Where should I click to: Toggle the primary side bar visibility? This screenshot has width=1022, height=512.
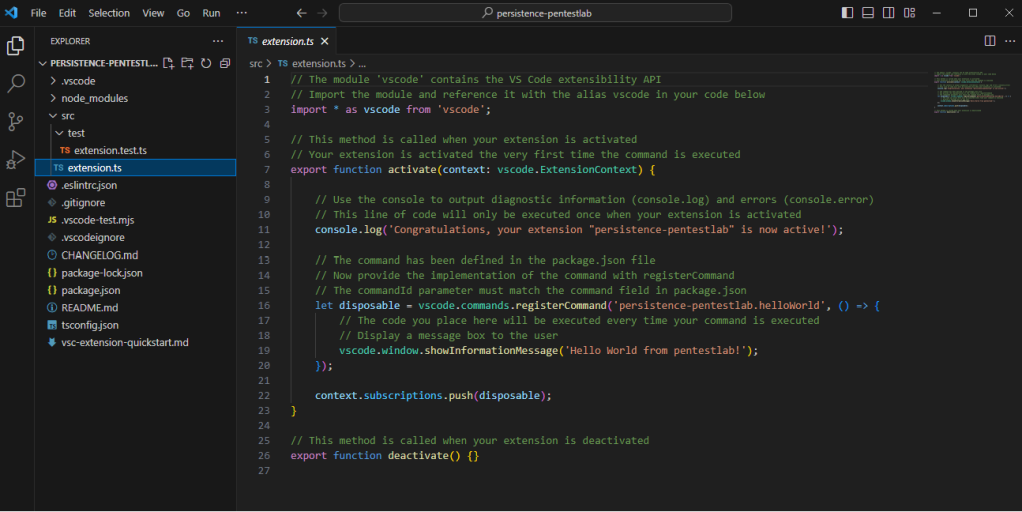click(848, 13)
